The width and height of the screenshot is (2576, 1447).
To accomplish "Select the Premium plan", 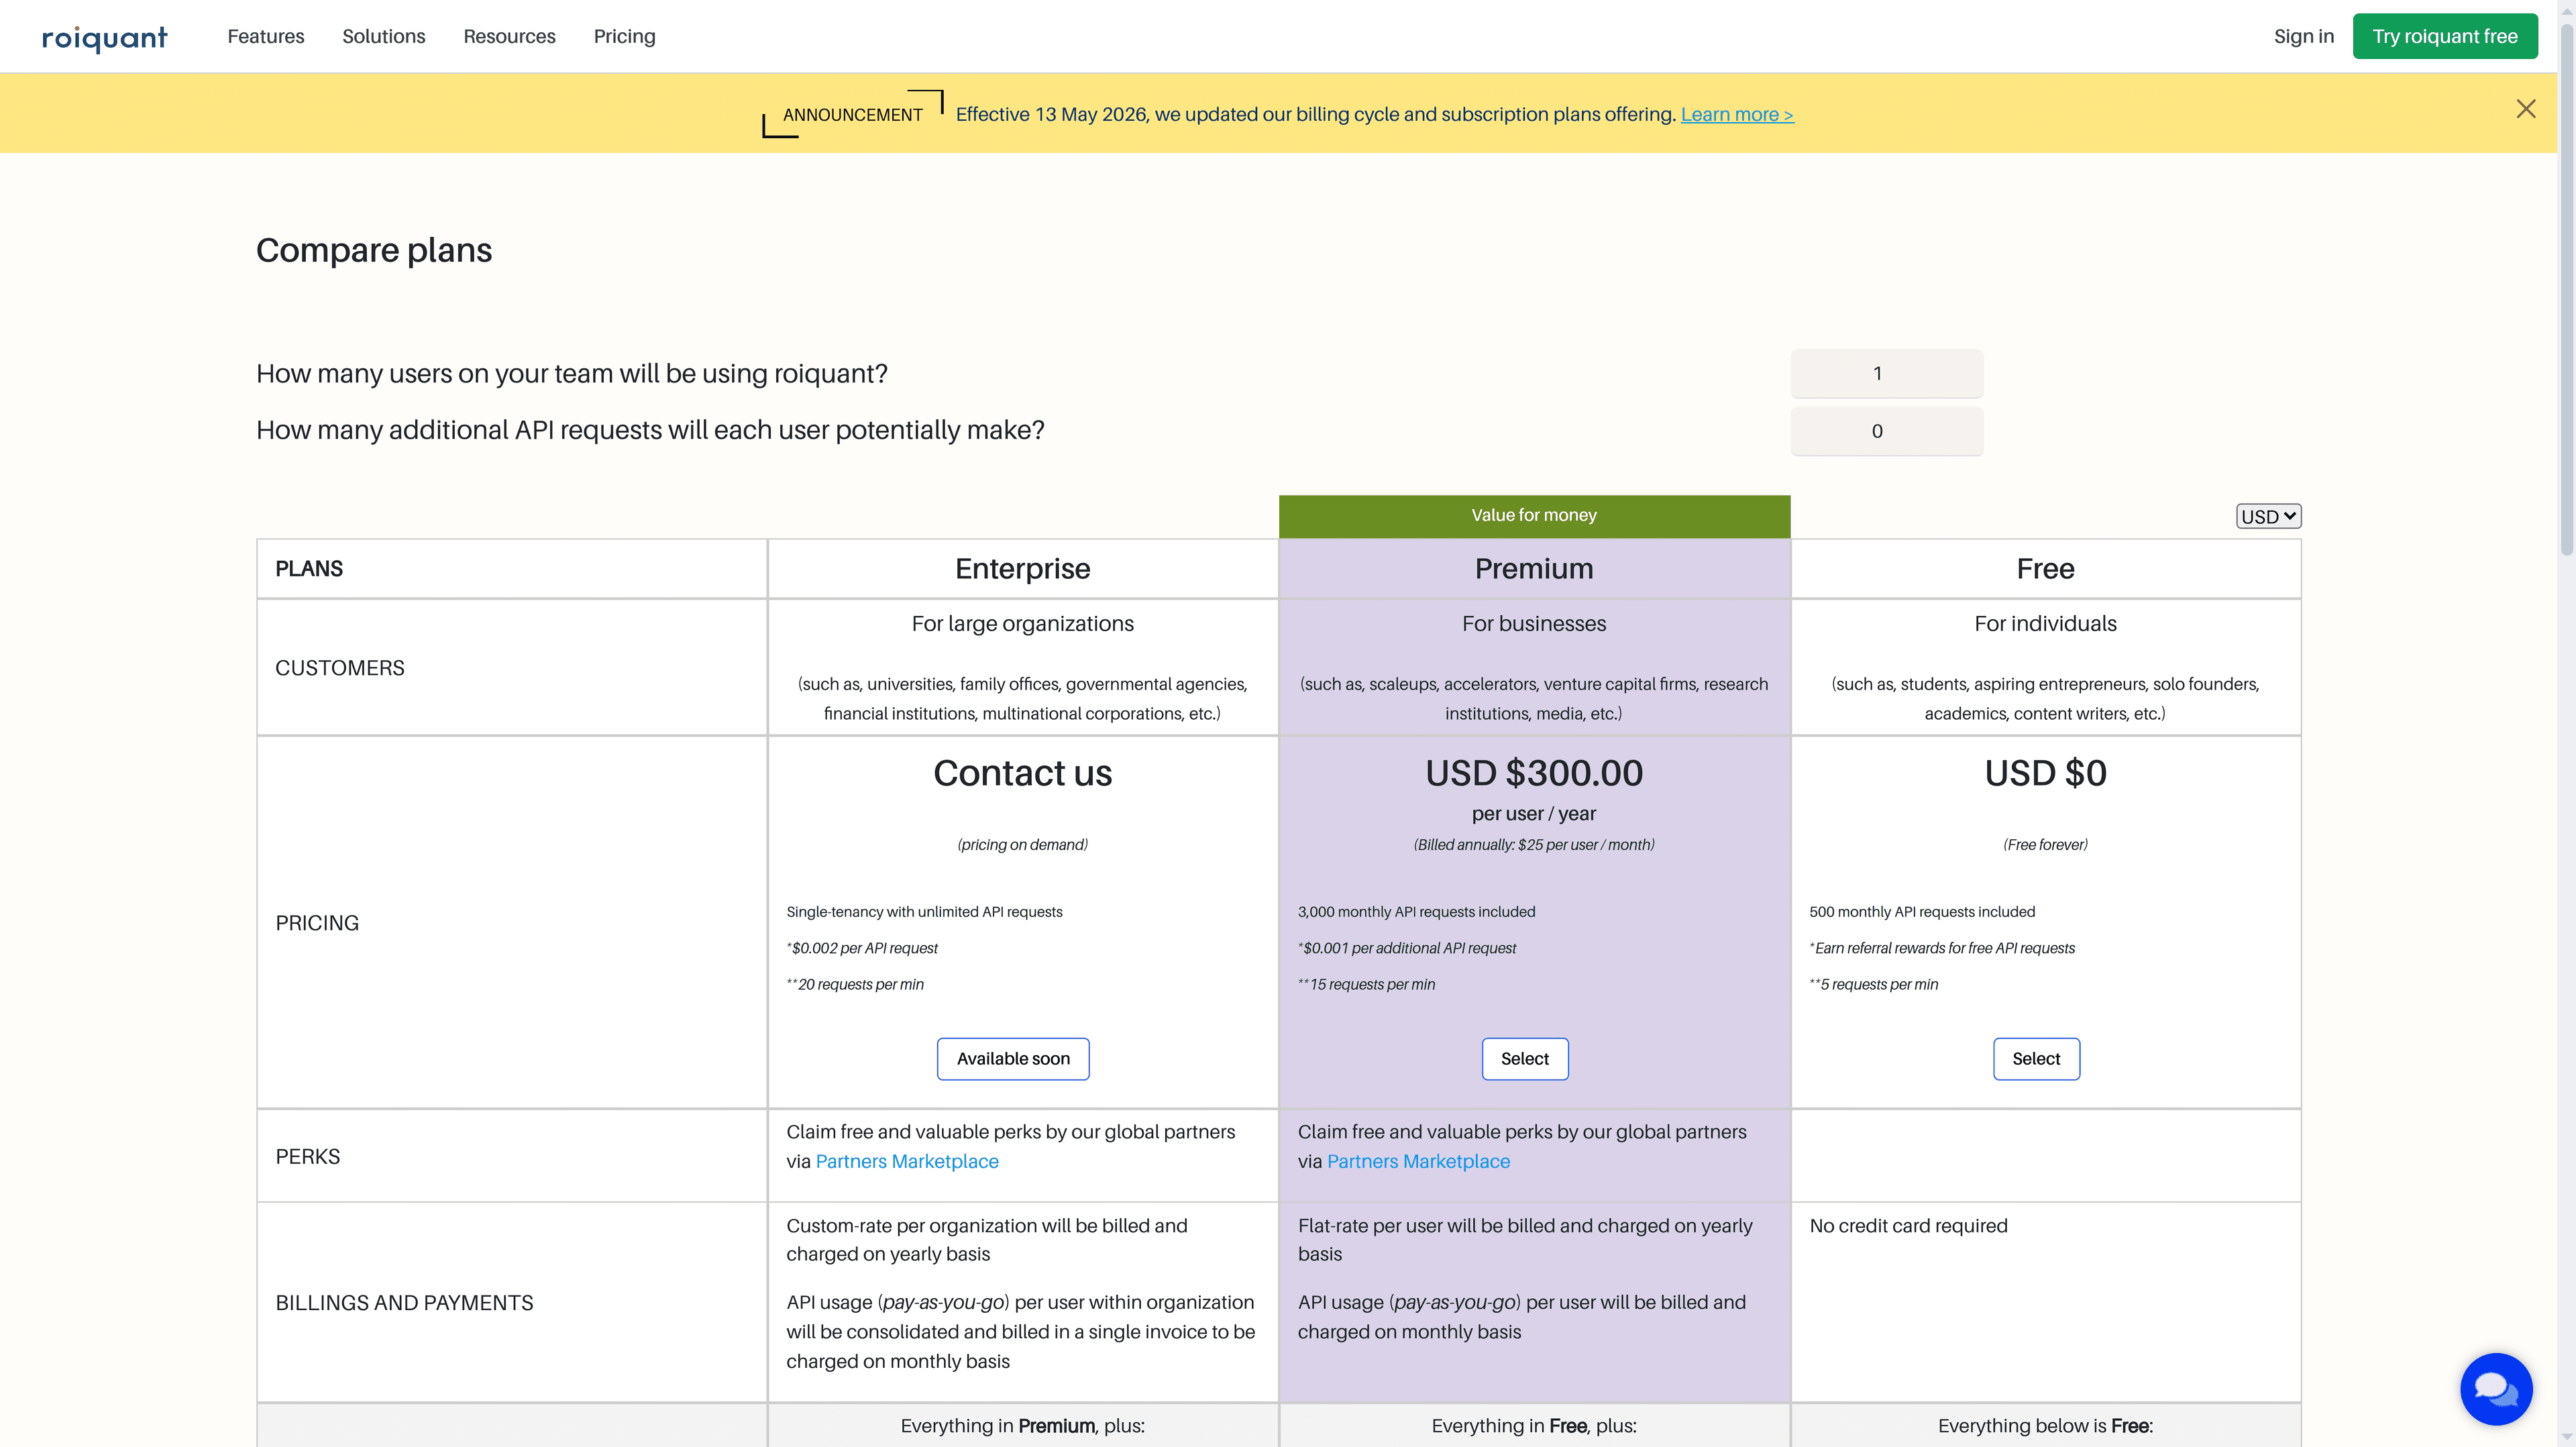I will [1524, 1059].
